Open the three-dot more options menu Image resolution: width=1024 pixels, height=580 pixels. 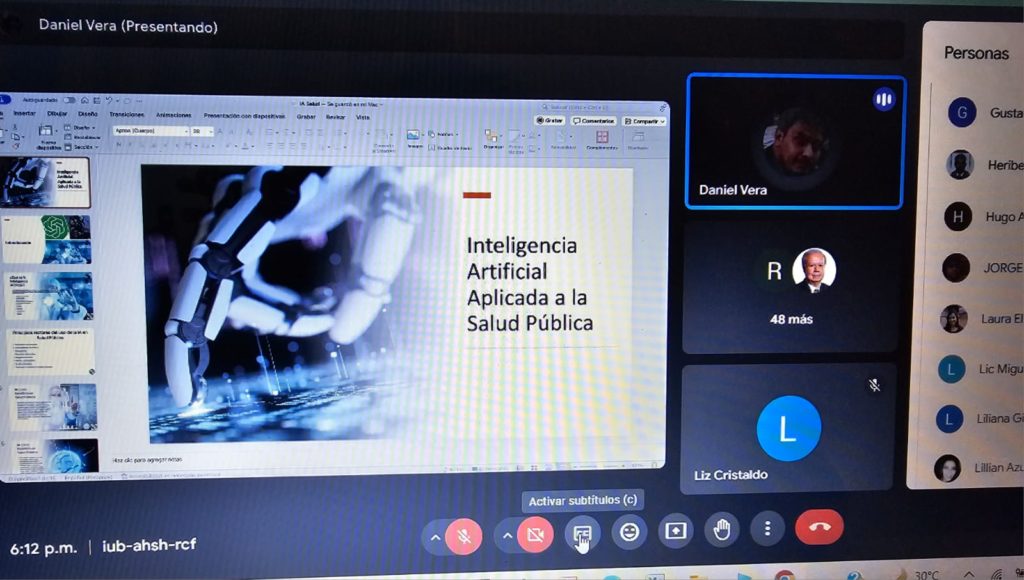pyautogui.click(x=767, y=528)
